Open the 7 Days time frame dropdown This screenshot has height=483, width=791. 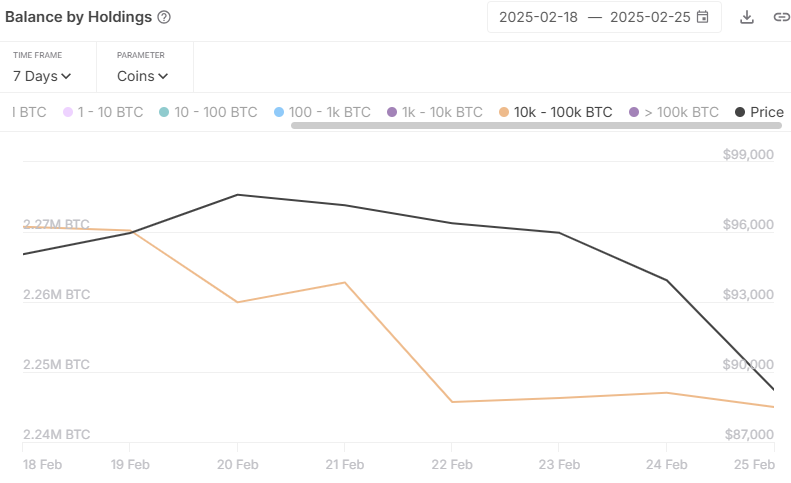tap(42, 75)
